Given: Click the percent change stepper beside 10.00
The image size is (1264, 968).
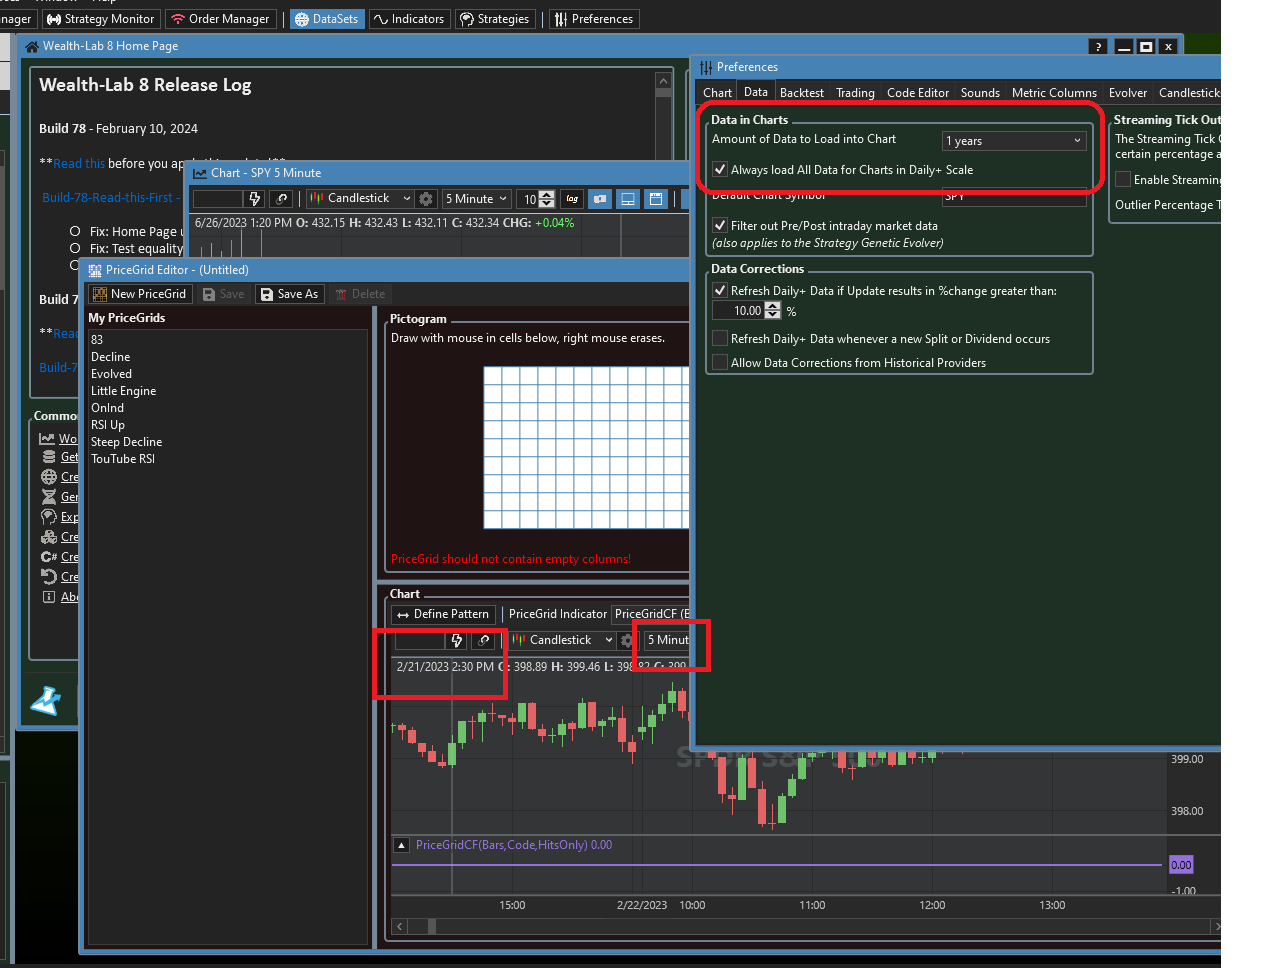Looking at the screenshot, I should coord(772,311).
